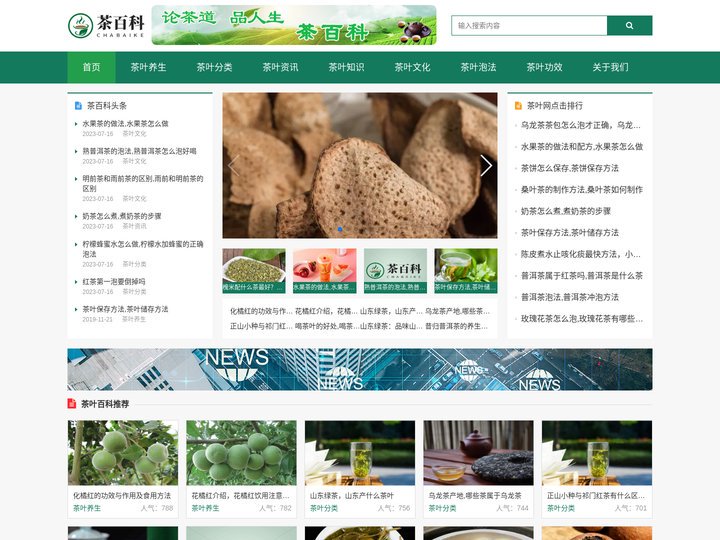Image resolution: width=720 pixels, height=540 pixels.
Task: Open card 化橘红的功效与作用及食用方法
Action: click(x=123, y=467)
